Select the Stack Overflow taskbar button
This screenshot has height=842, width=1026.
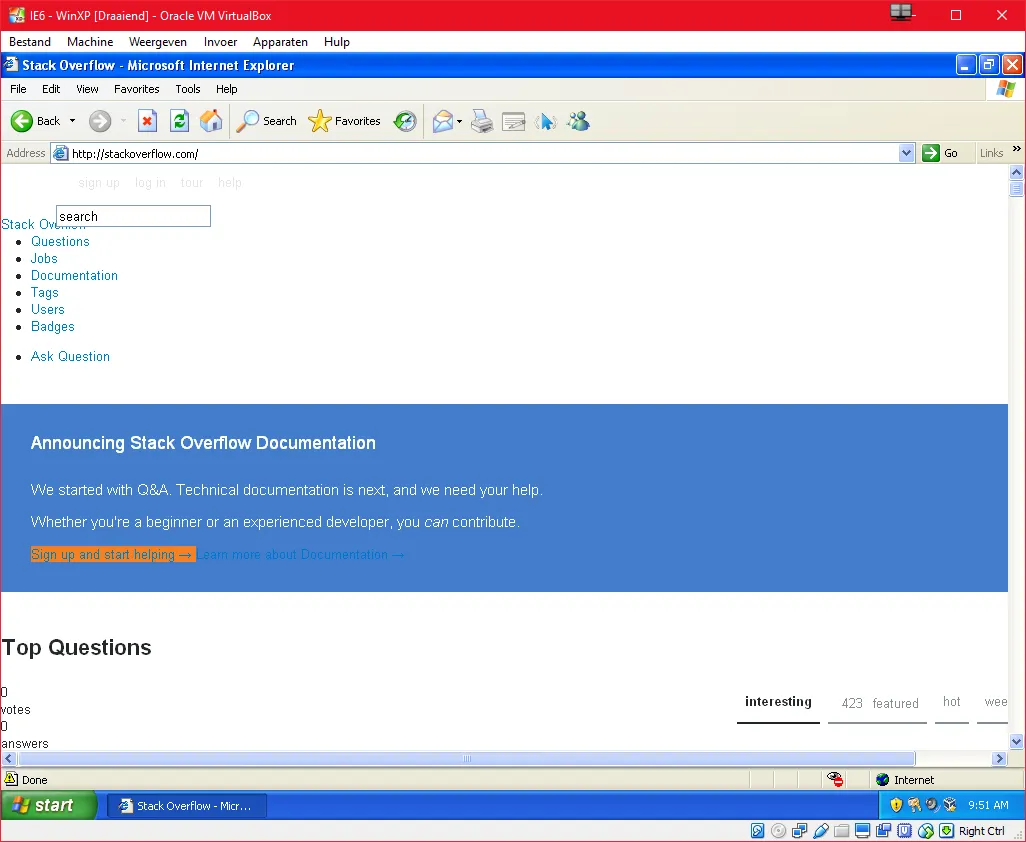[x=187, y=805]
